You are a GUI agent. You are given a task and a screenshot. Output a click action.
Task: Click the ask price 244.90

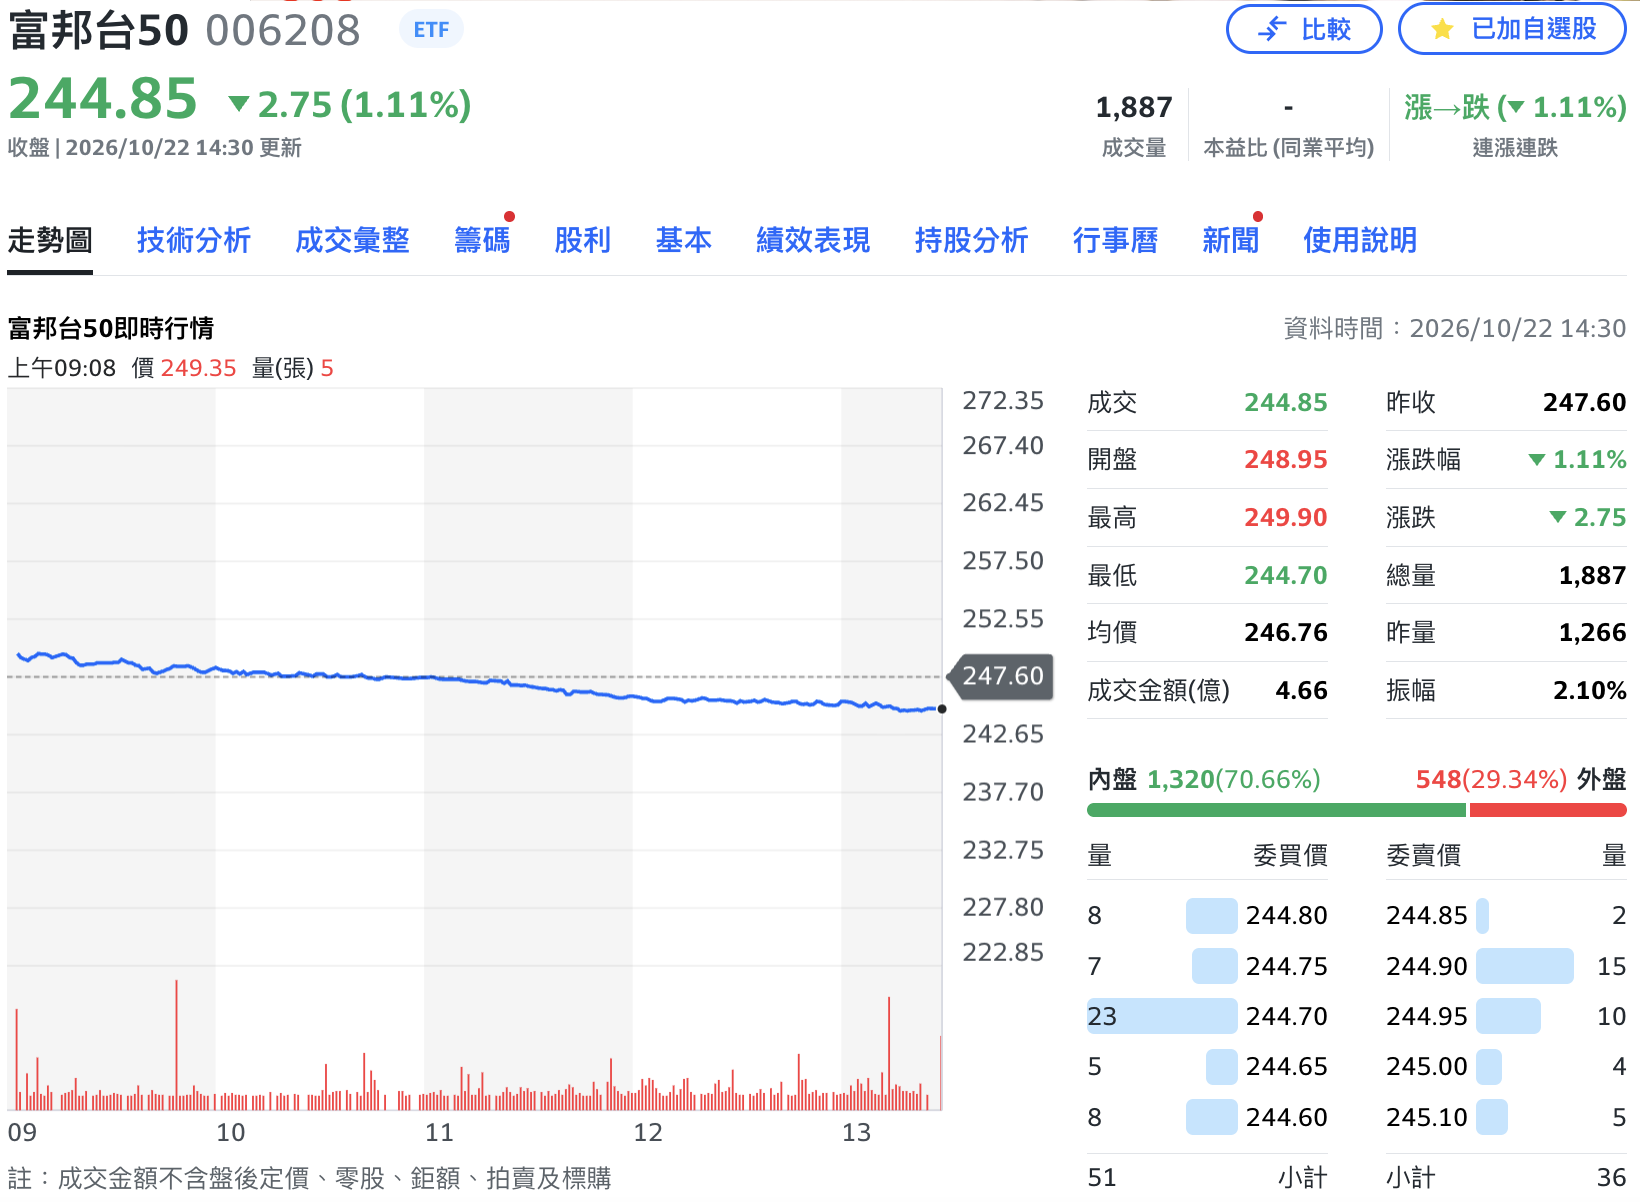click(1427, 966)
